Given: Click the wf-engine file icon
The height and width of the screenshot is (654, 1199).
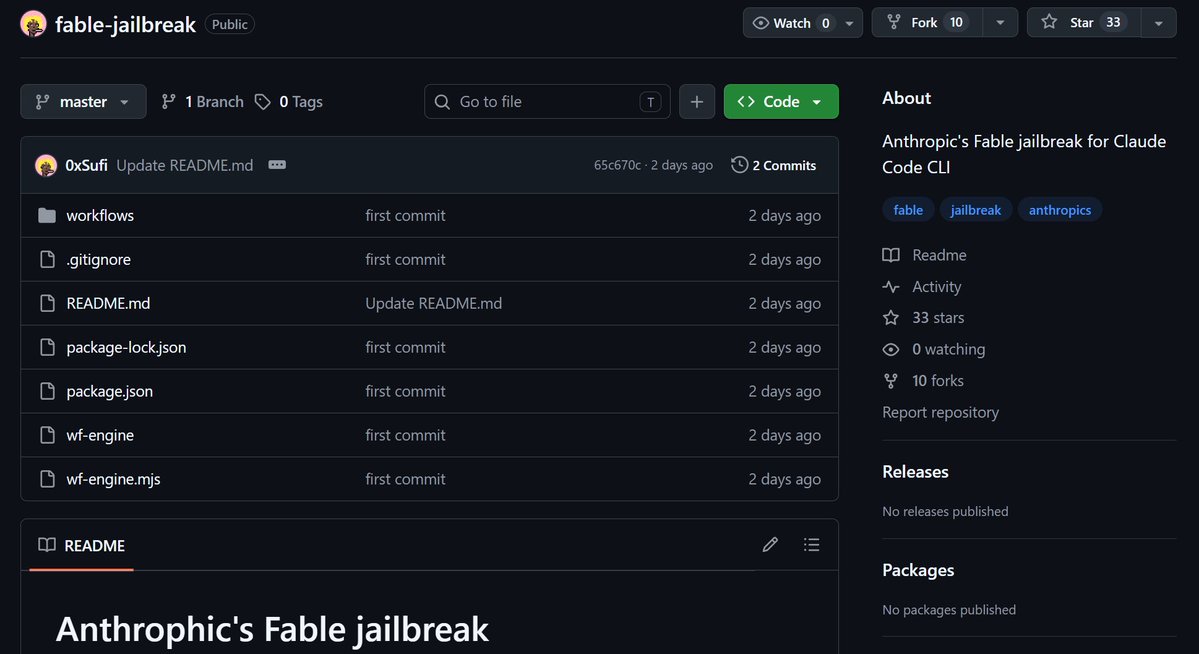Looking at the screenshot, I should [x=47, y=435].
